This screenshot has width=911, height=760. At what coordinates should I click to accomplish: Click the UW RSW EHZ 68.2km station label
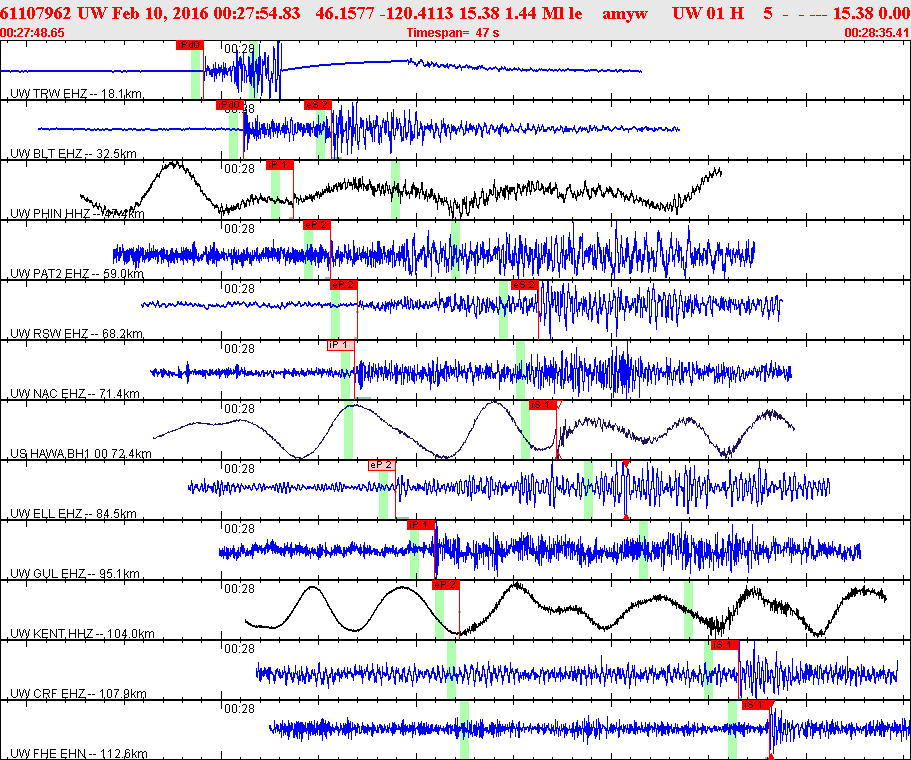pos(76,334)
